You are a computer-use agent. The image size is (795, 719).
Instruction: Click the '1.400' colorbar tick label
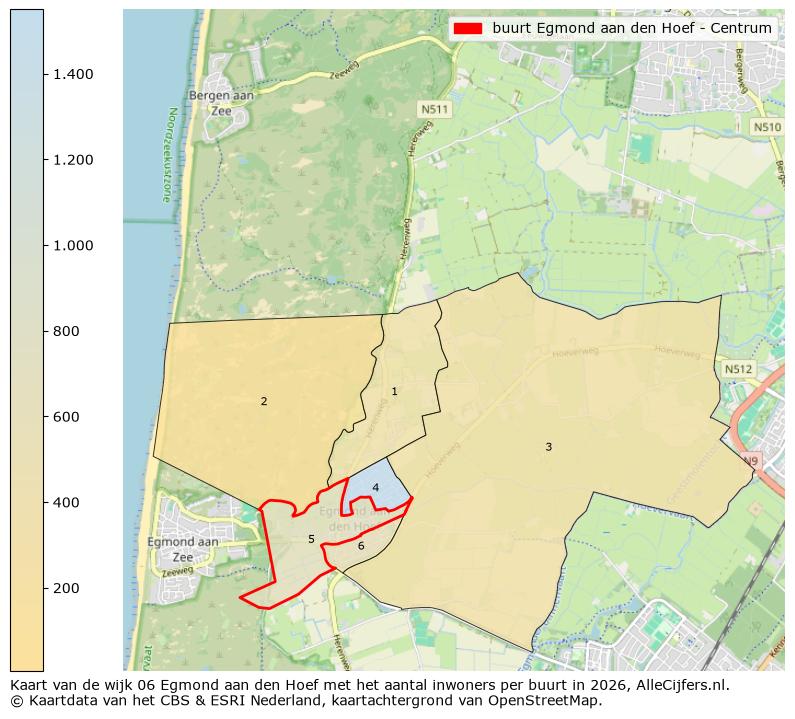pos(73,75)
